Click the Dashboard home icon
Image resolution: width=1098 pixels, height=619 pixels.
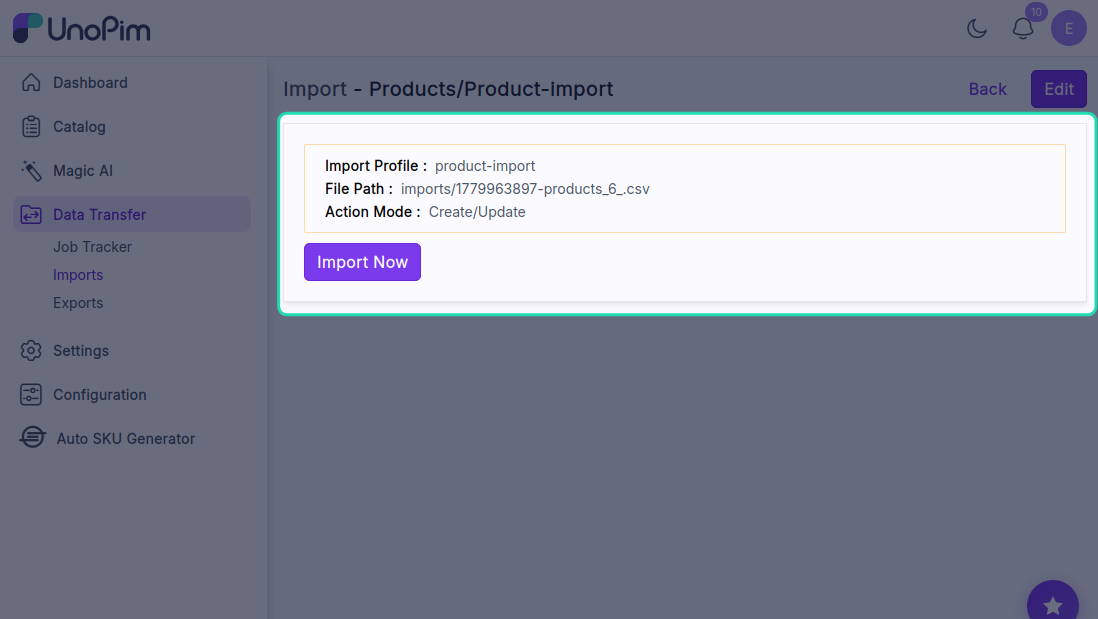point(31,83)
